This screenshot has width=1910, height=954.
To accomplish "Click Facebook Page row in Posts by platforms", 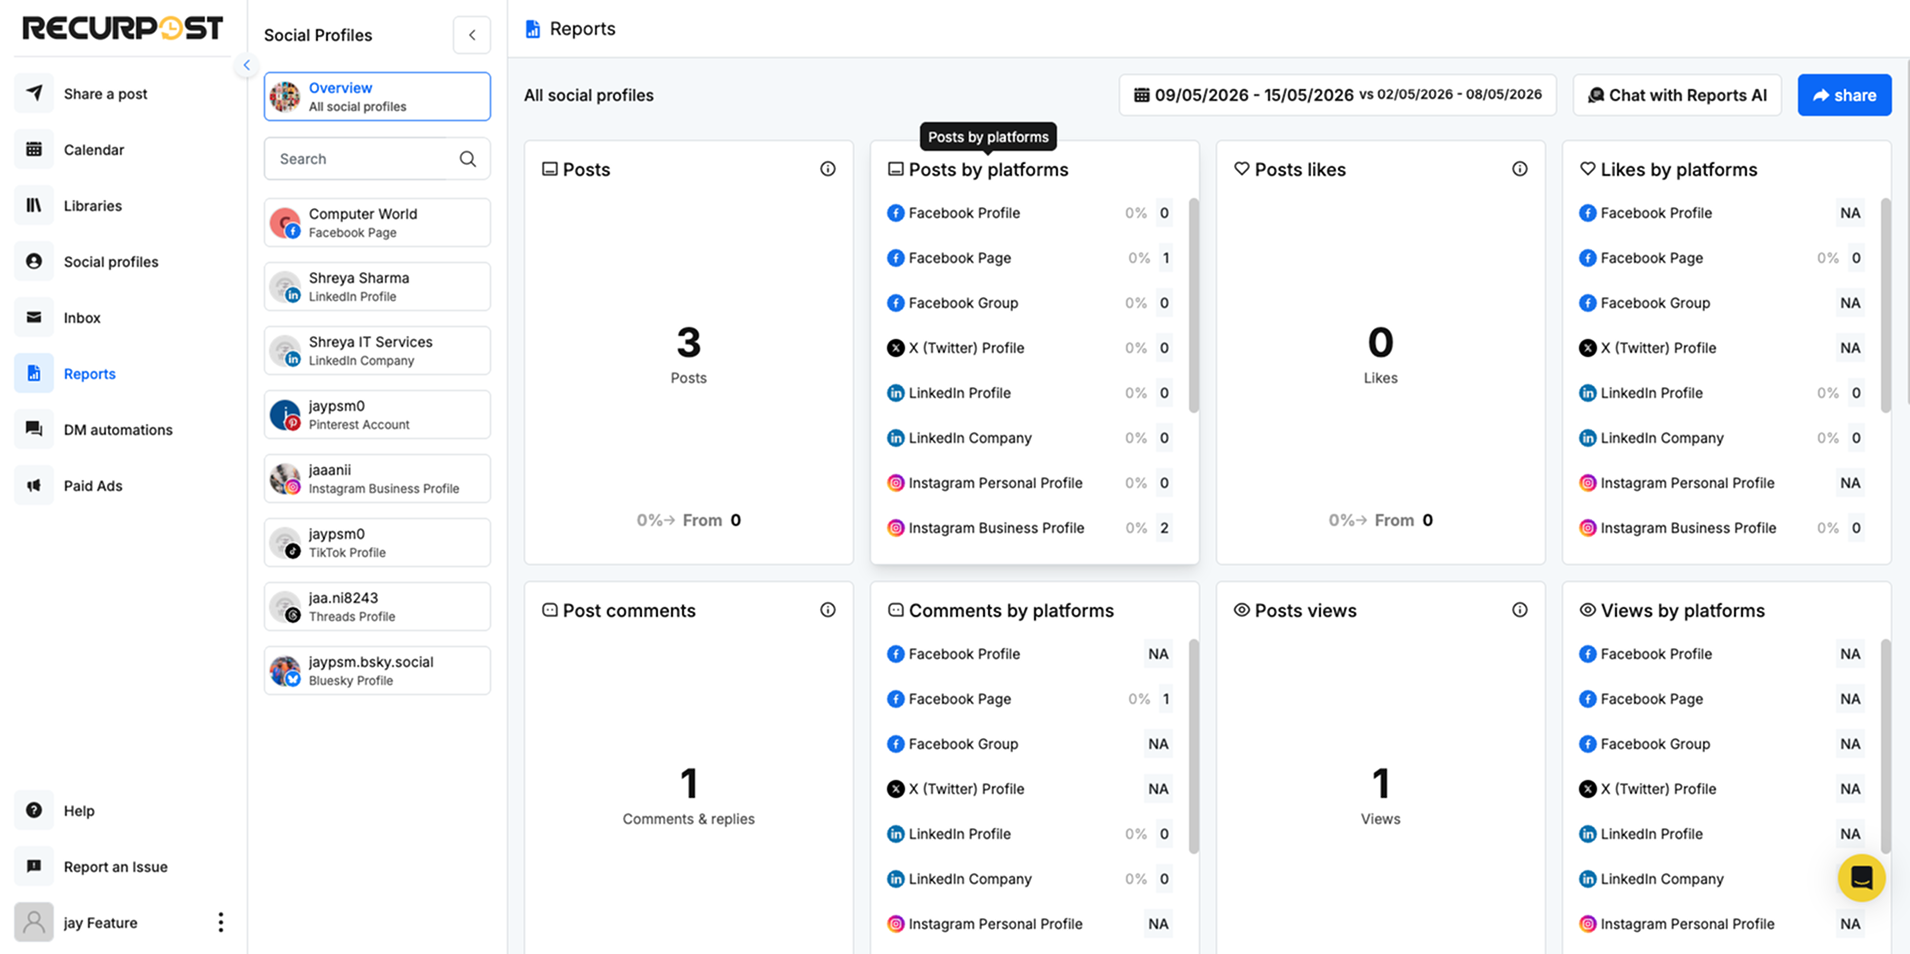I will point(1030,258).
